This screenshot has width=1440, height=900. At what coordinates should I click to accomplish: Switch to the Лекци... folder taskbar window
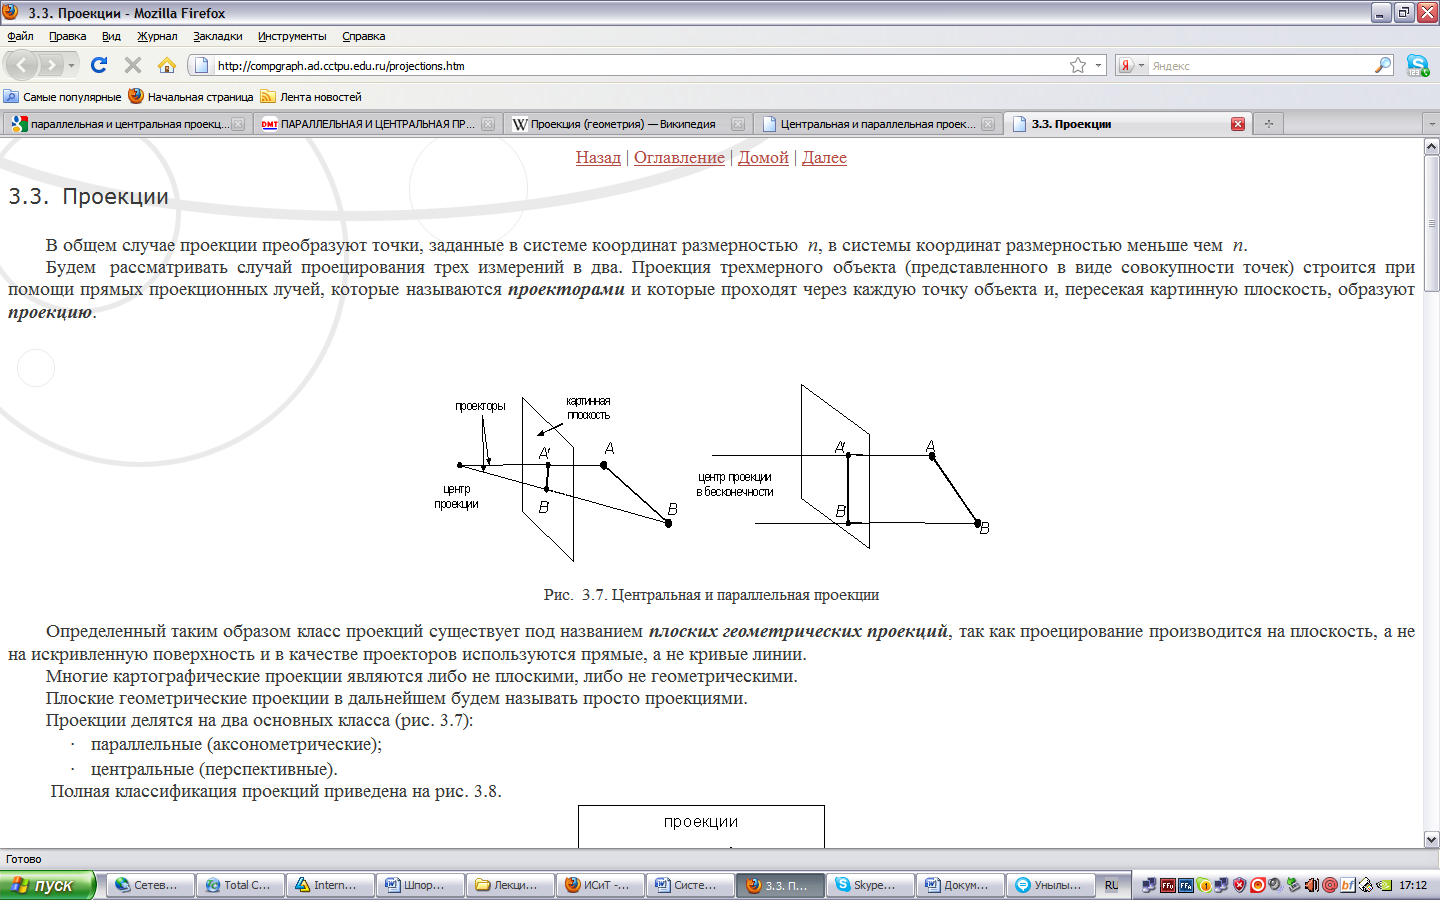coord(509,885)
